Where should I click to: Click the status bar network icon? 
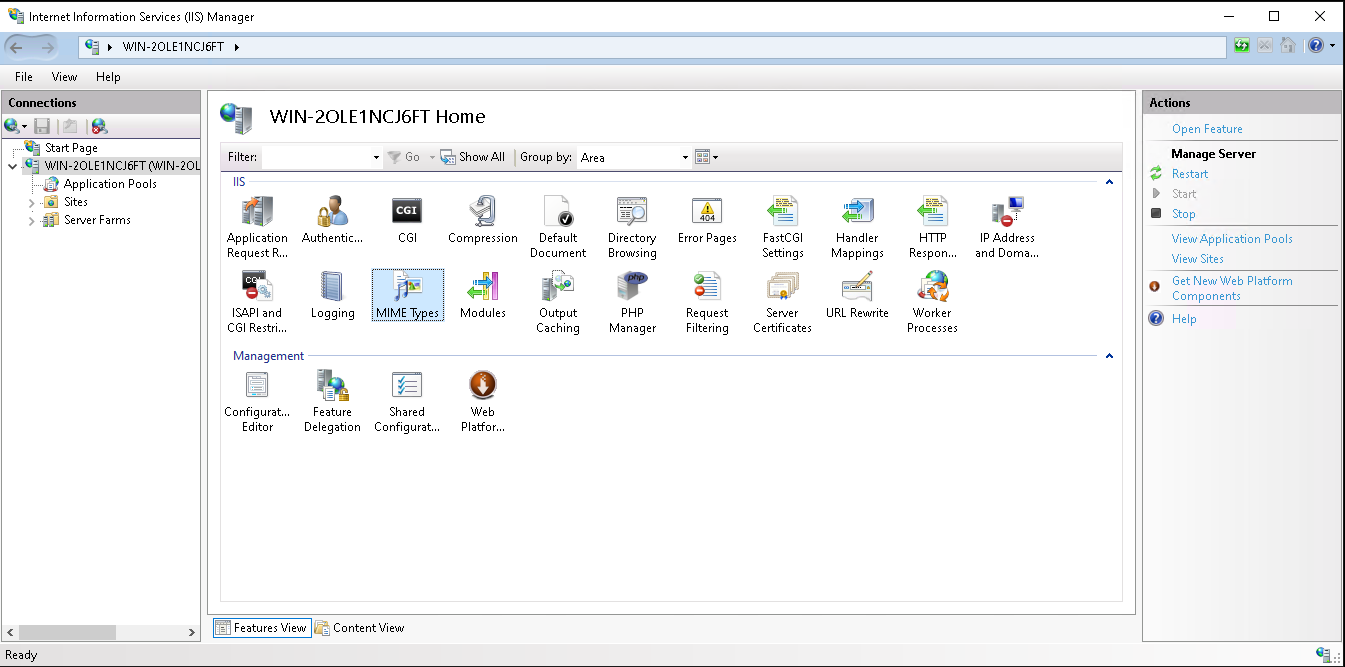1323,655
